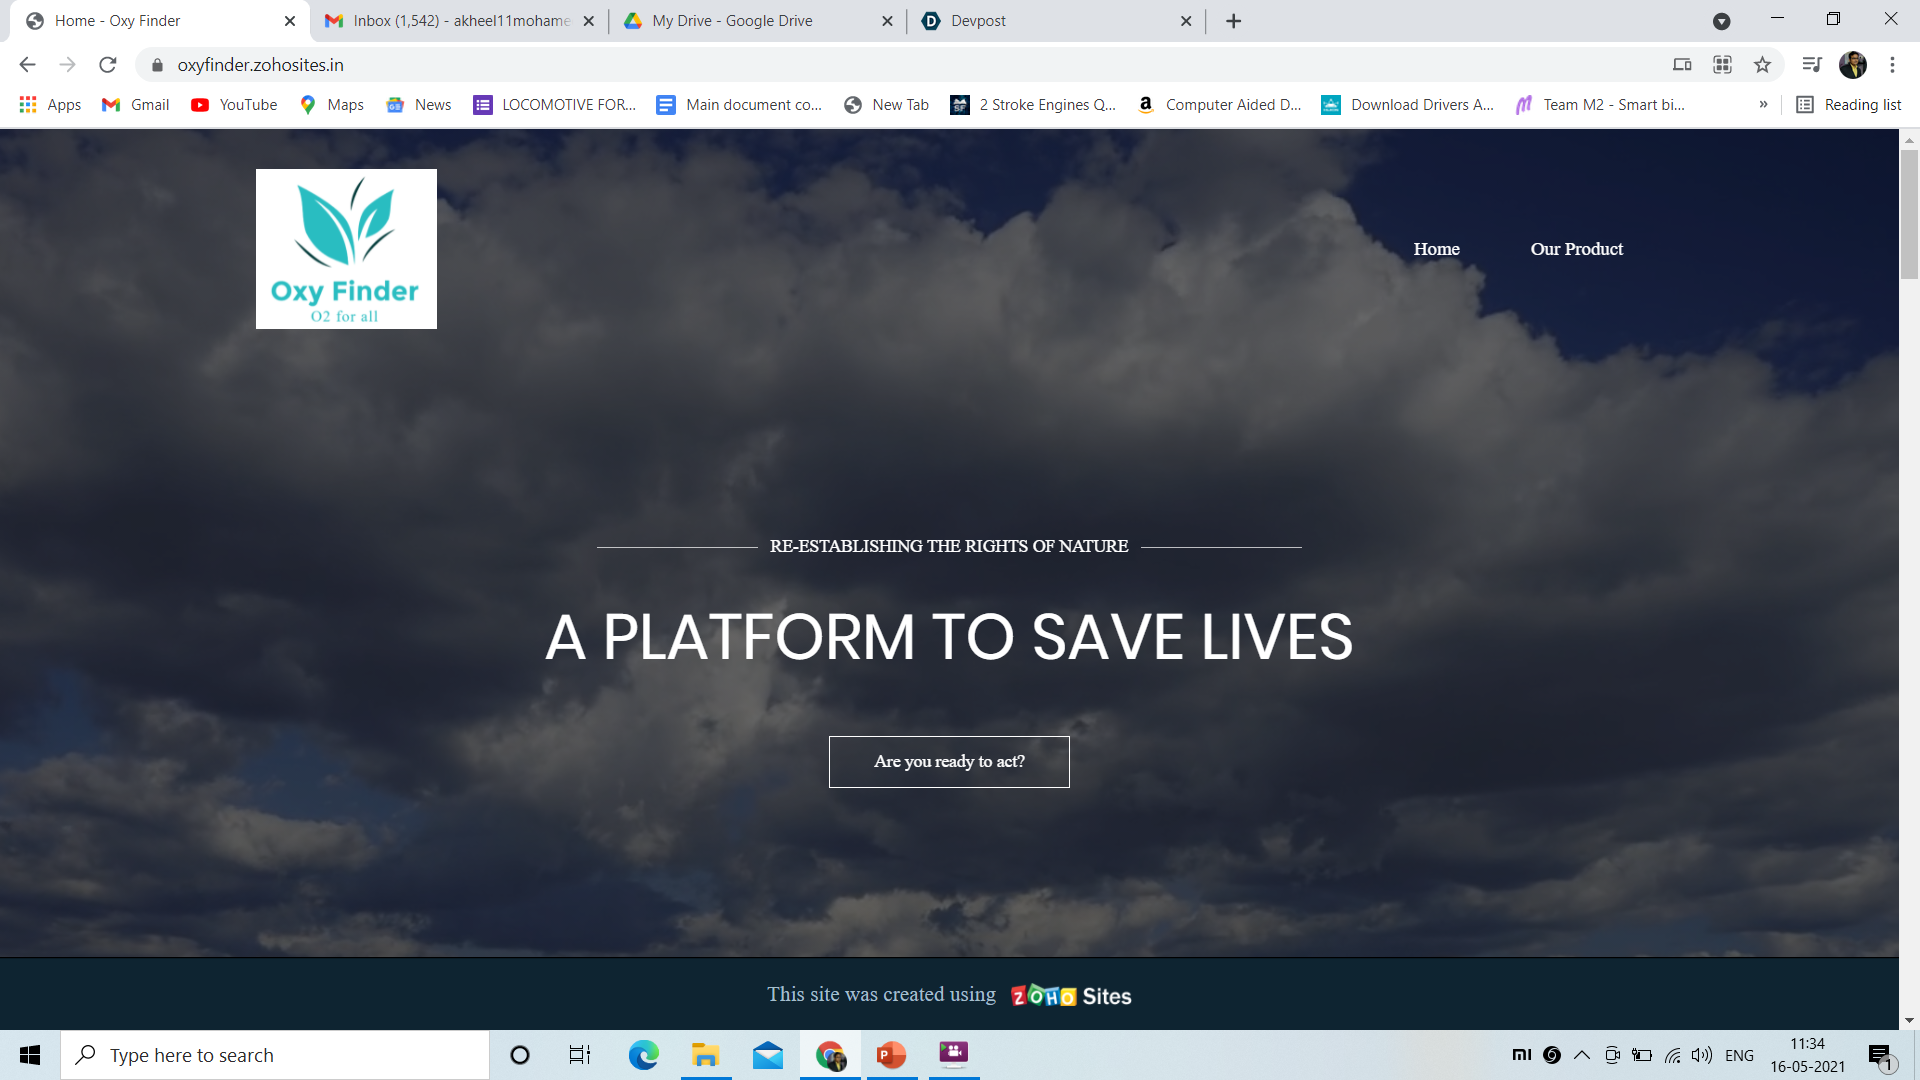
Task: Switch to the Devpost tab
Action: click(x=1050, y=21)
